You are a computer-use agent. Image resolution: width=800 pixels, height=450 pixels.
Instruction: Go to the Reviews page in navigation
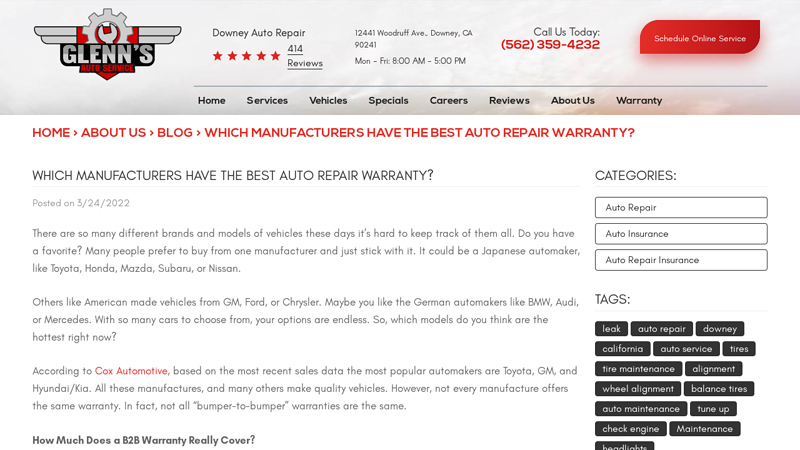509,101
